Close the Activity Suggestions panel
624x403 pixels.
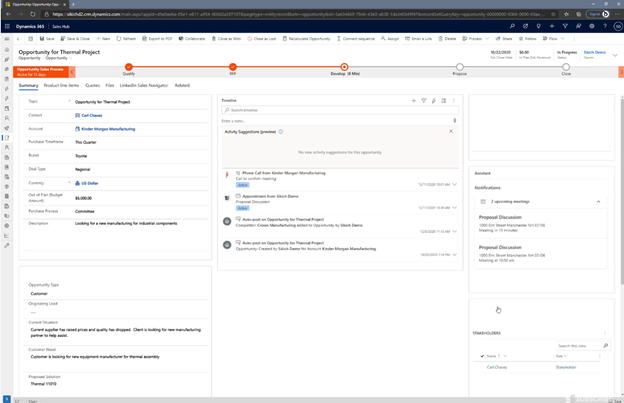451,131
